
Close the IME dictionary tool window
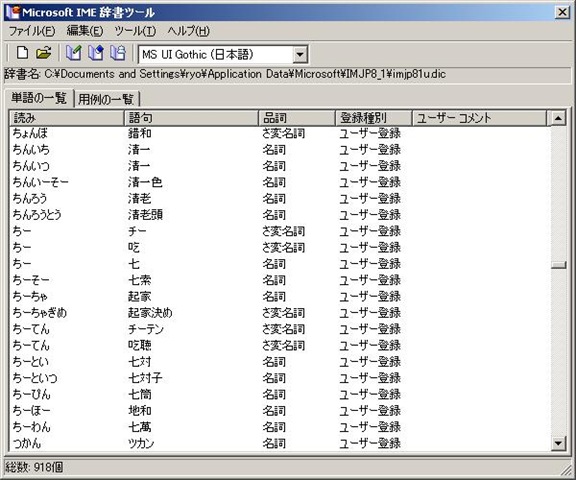(x=562, y=12)
